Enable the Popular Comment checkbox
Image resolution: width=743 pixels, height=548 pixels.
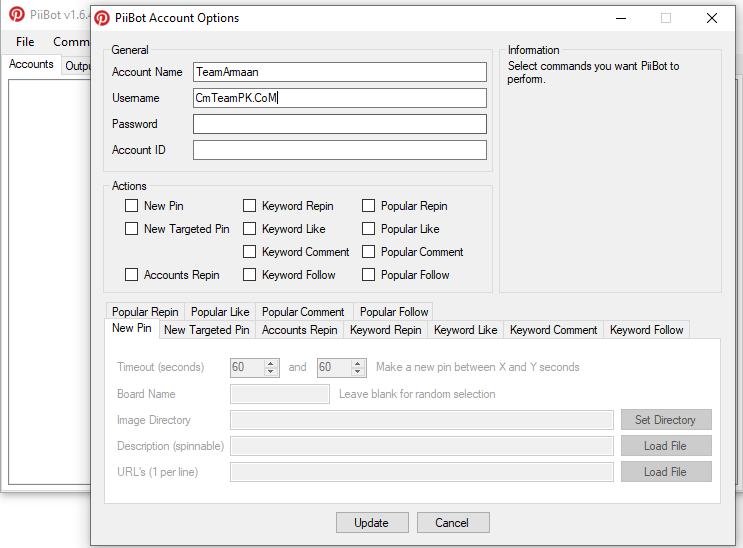(x=368, y=252)
